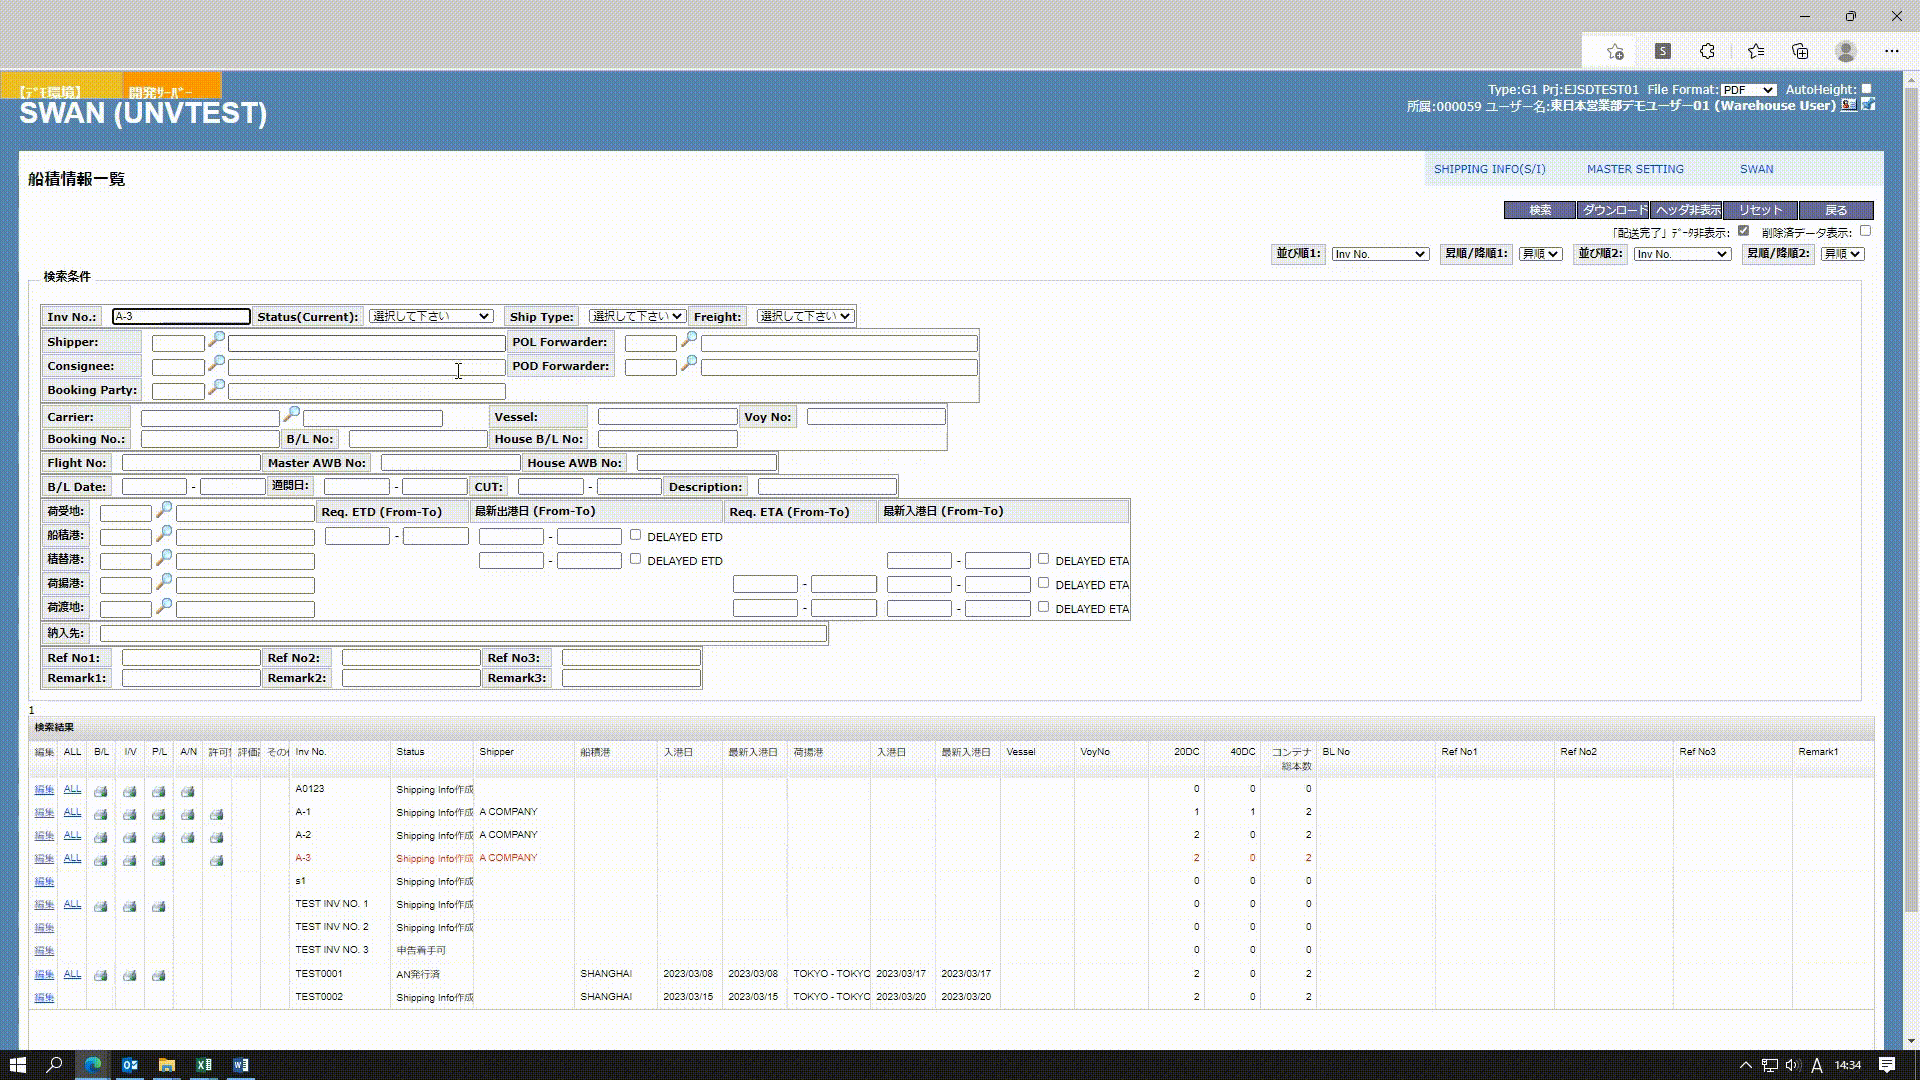Open the Carrier lookup magnifier icon

(292, 414)
